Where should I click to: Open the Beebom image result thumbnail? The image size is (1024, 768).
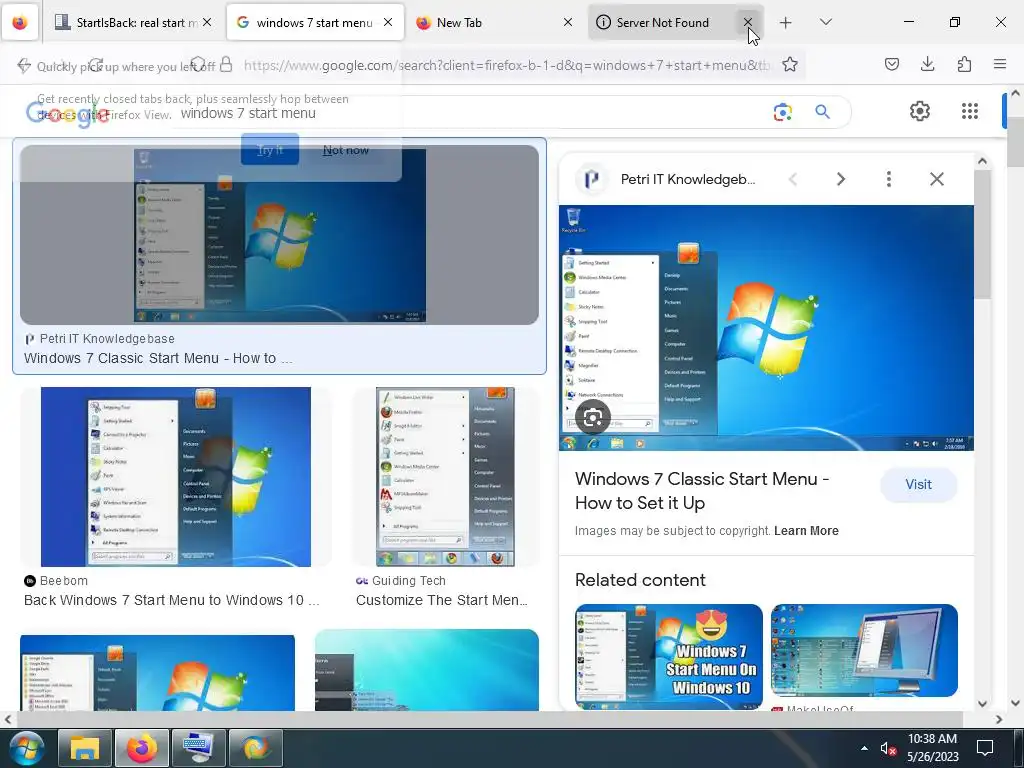176,477
